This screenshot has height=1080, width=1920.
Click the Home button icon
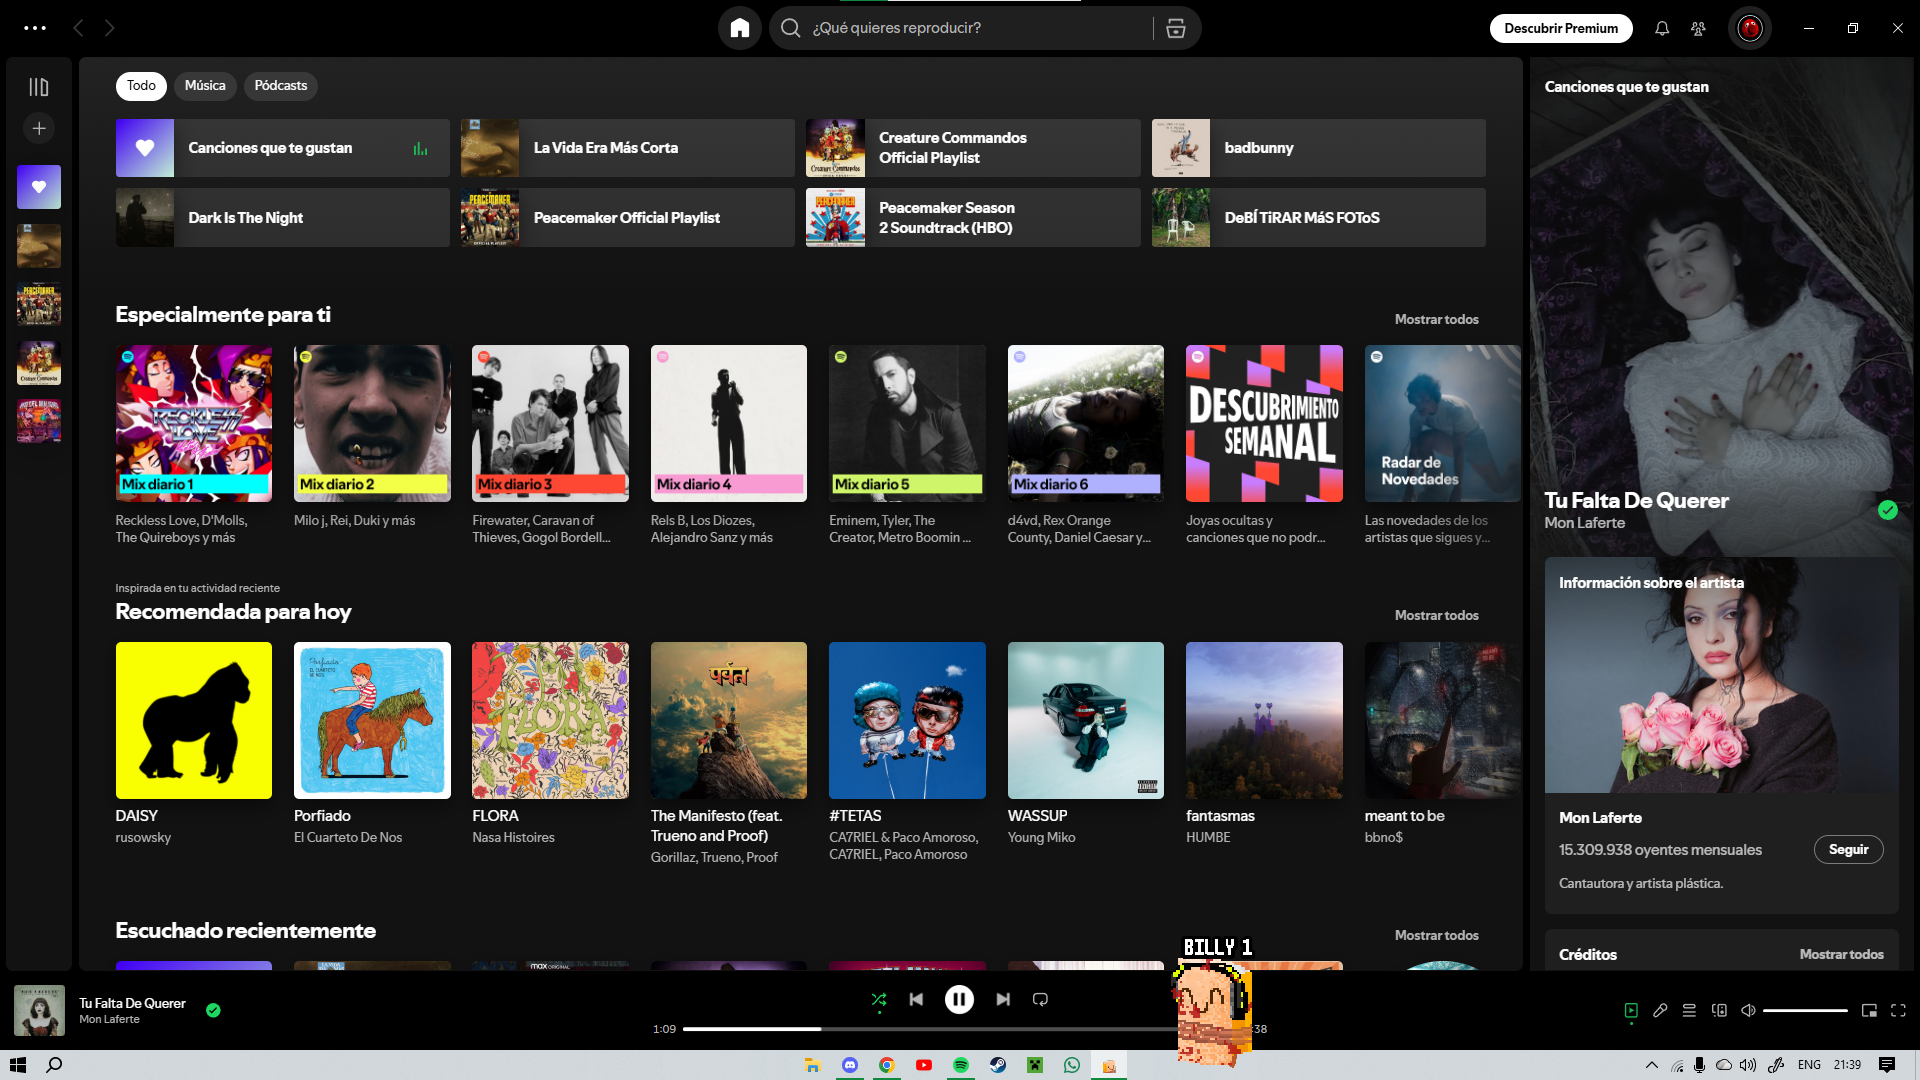tap(740, 28)
